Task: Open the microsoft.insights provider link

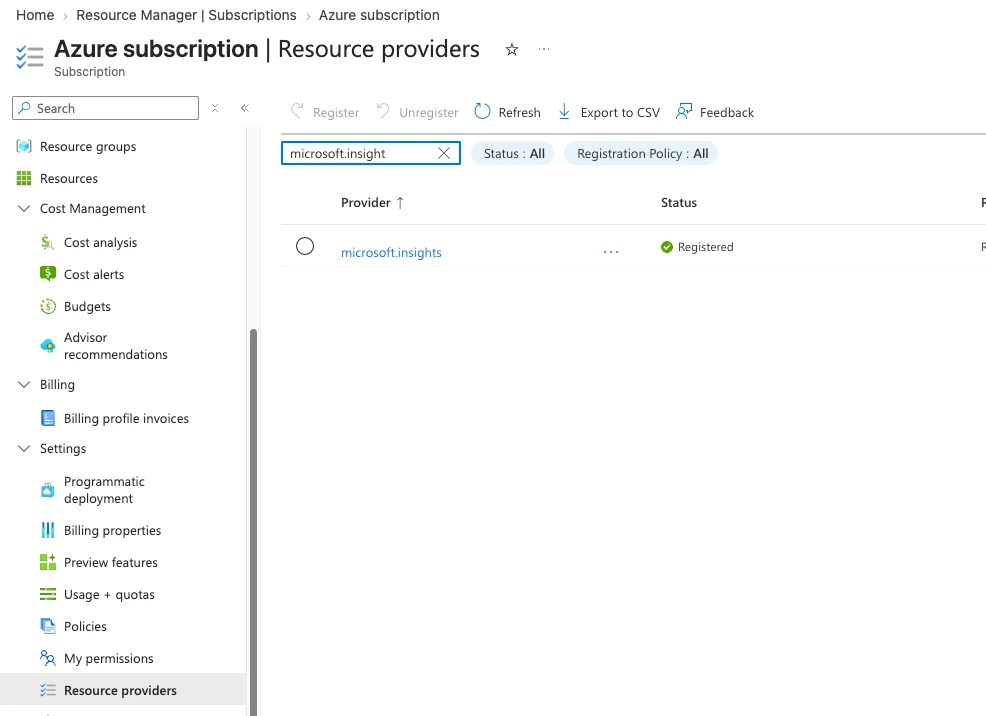Action: (x=391, y=252)
